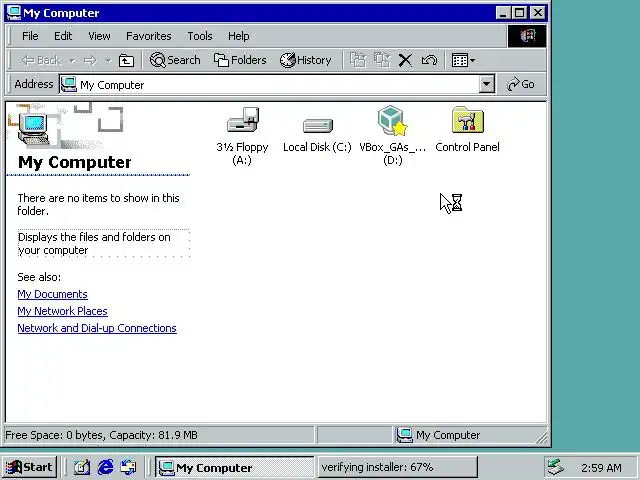The height and width of the screenshot is (480, 640).
Task: Launch Outlook Express from quick launch
Action: (128, 467)
